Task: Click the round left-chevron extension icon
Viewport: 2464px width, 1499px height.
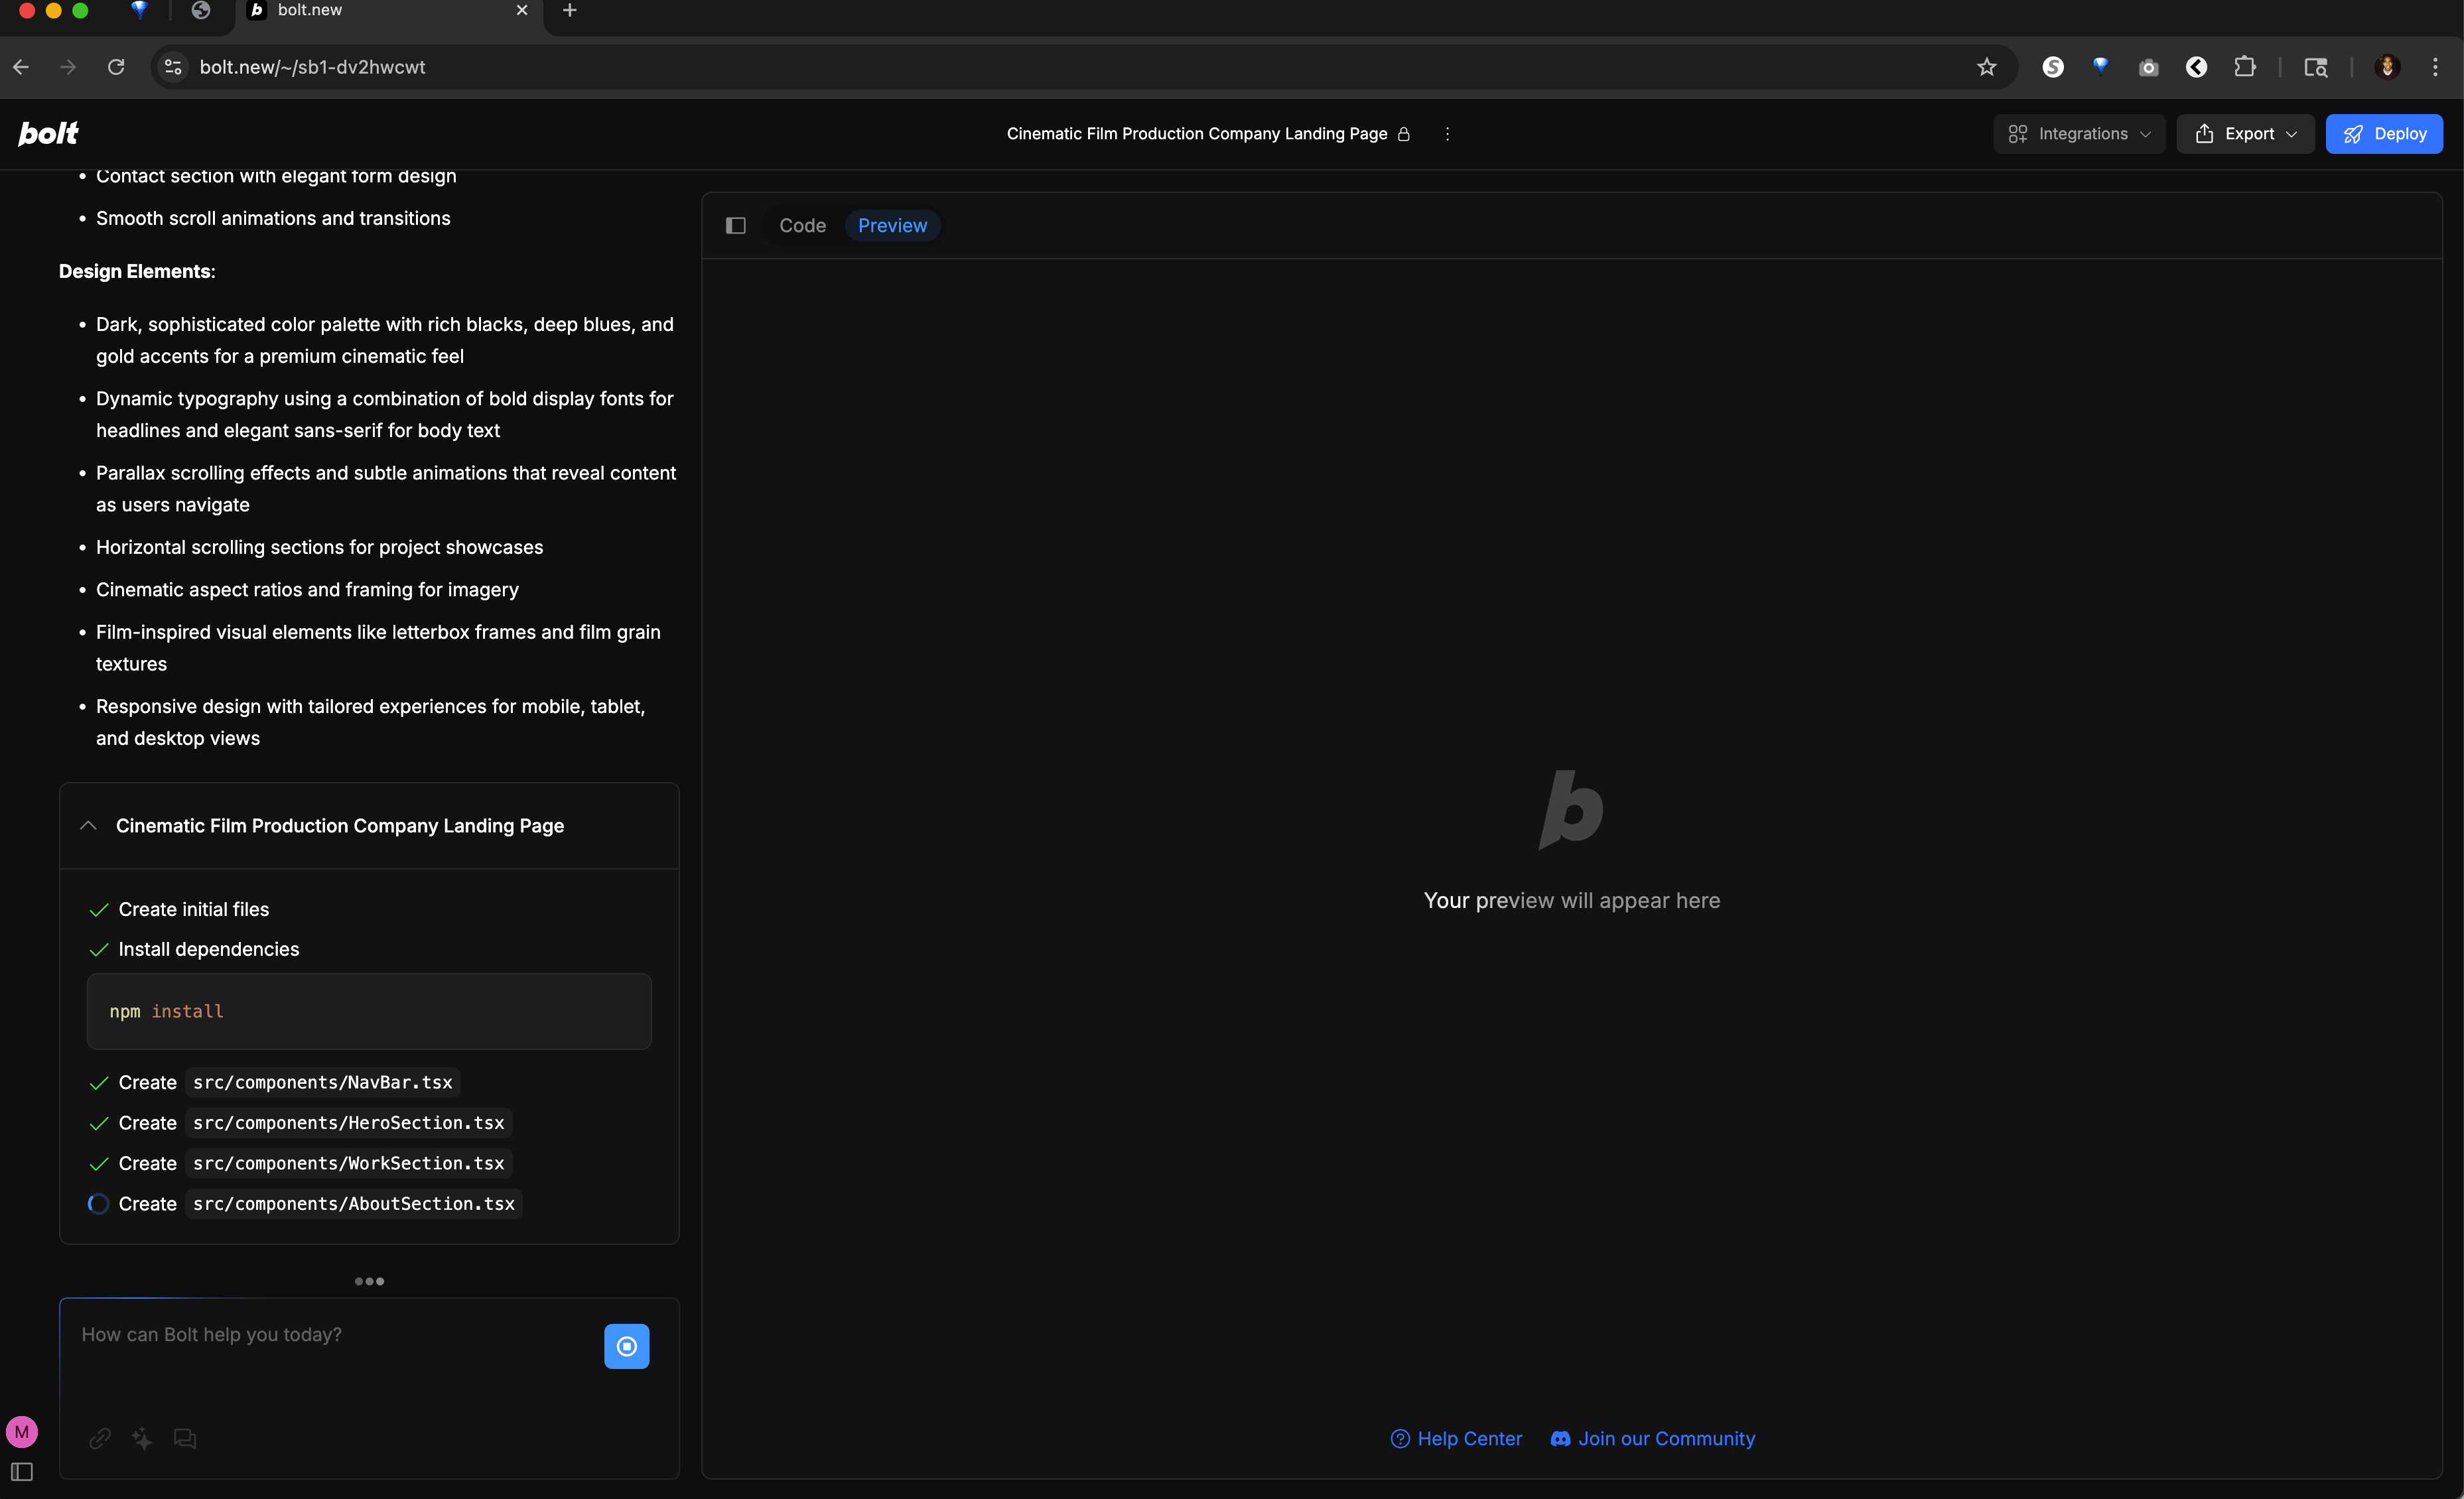Action: 2196,67
